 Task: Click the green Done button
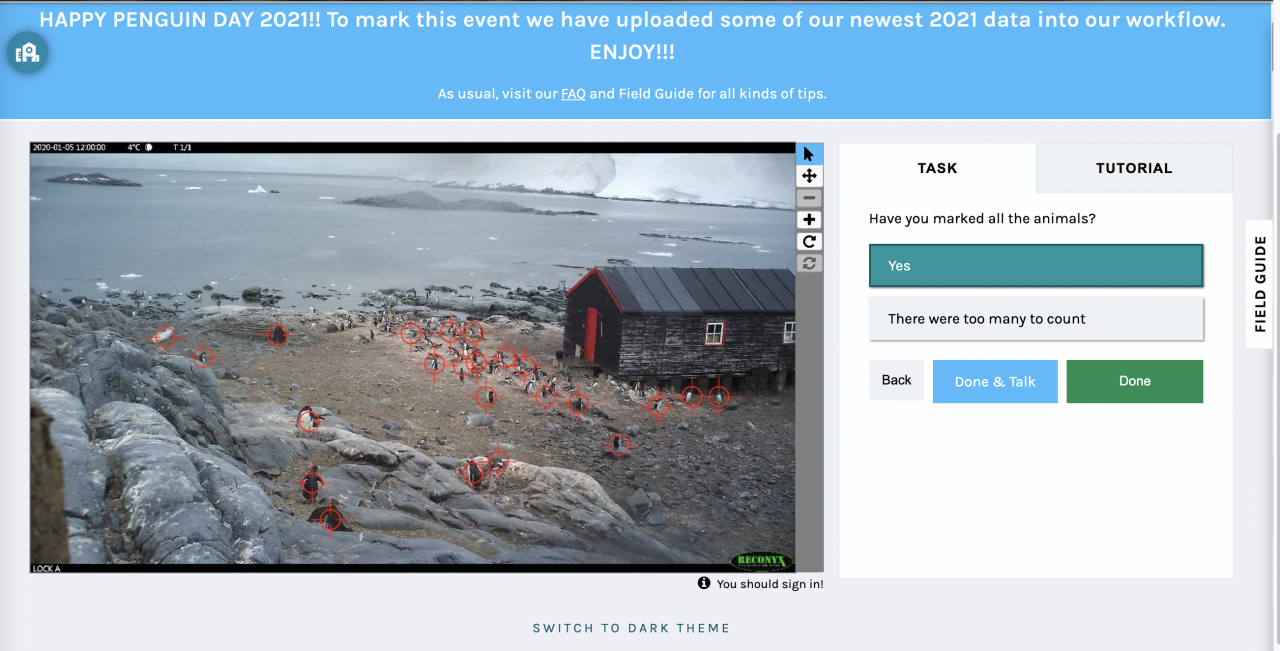pyautogui.click(x=1135, y=381)
